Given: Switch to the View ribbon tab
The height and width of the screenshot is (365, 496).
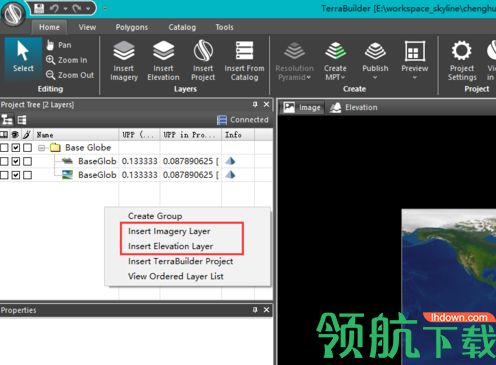Looking at the screenshot, I should [x=87, y=27].
